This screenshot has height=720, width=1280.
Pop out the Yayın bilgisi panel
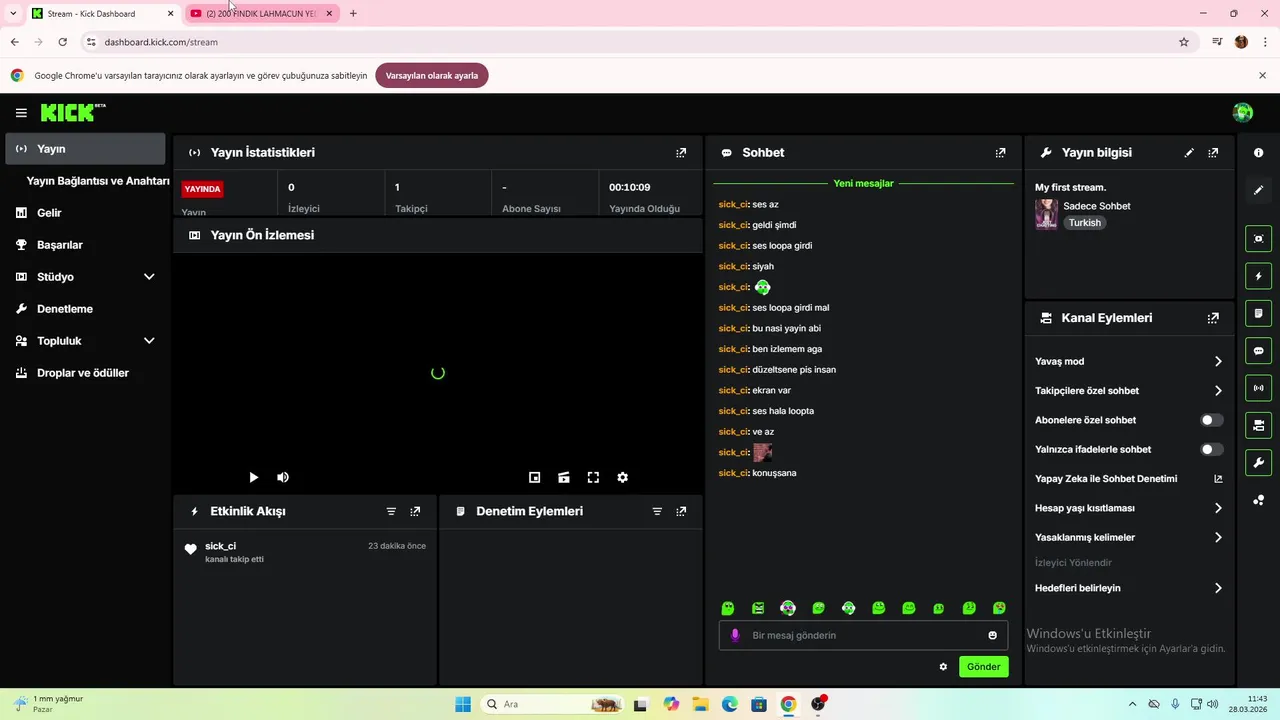point(1213,153)
